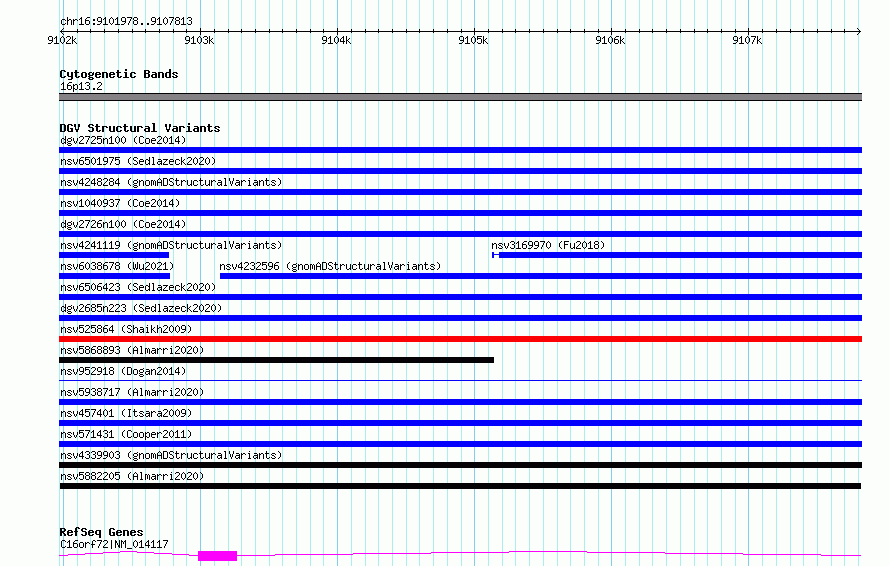Select nsv5882205 (Almarri2020) label
Image resolution: width=890 pixels, height=566 pixels.
point(132,476)
